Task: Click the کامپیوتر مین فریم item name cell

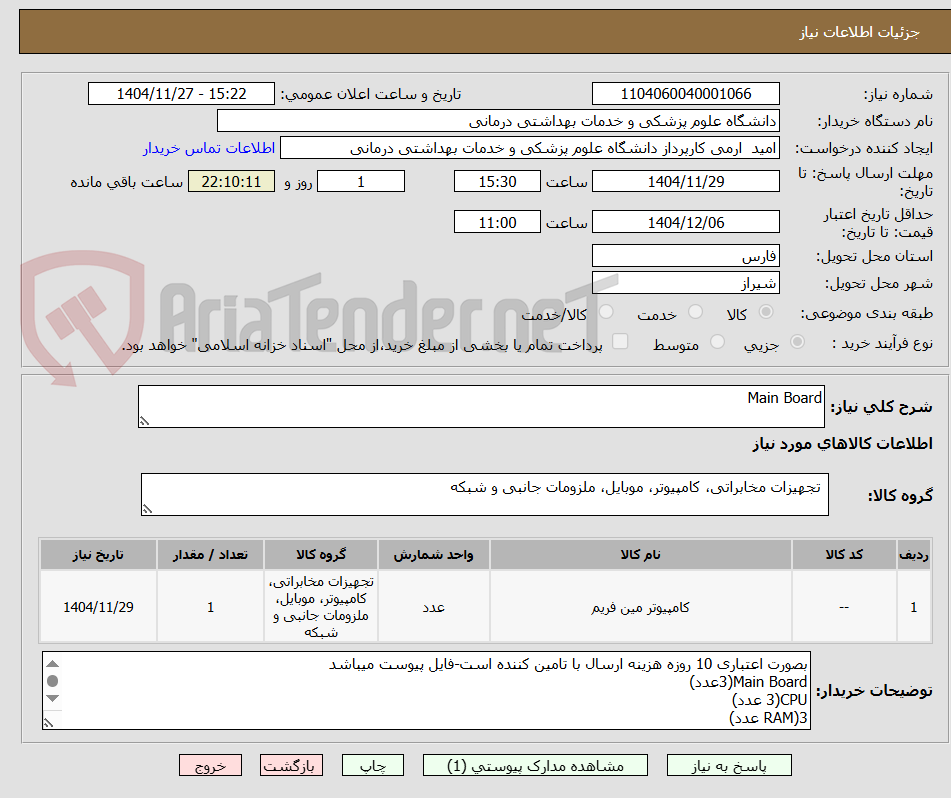Action: coord(640,607)
